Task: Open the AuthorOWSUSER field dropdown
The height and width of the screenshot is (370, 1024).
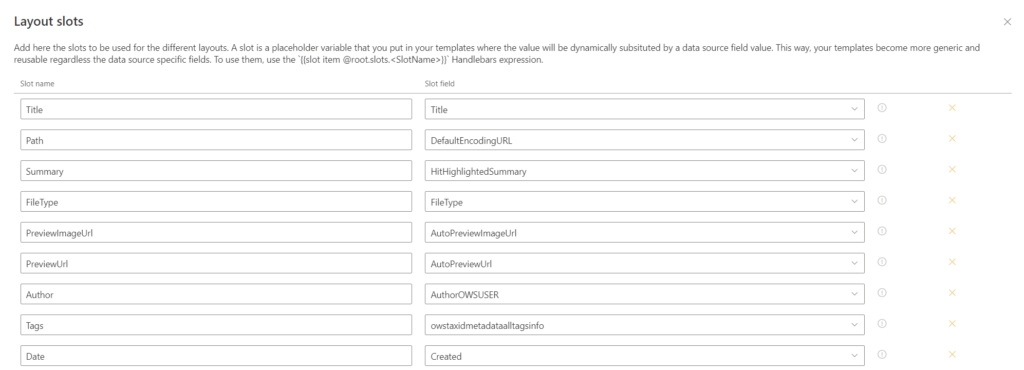Action: point(645,294)
